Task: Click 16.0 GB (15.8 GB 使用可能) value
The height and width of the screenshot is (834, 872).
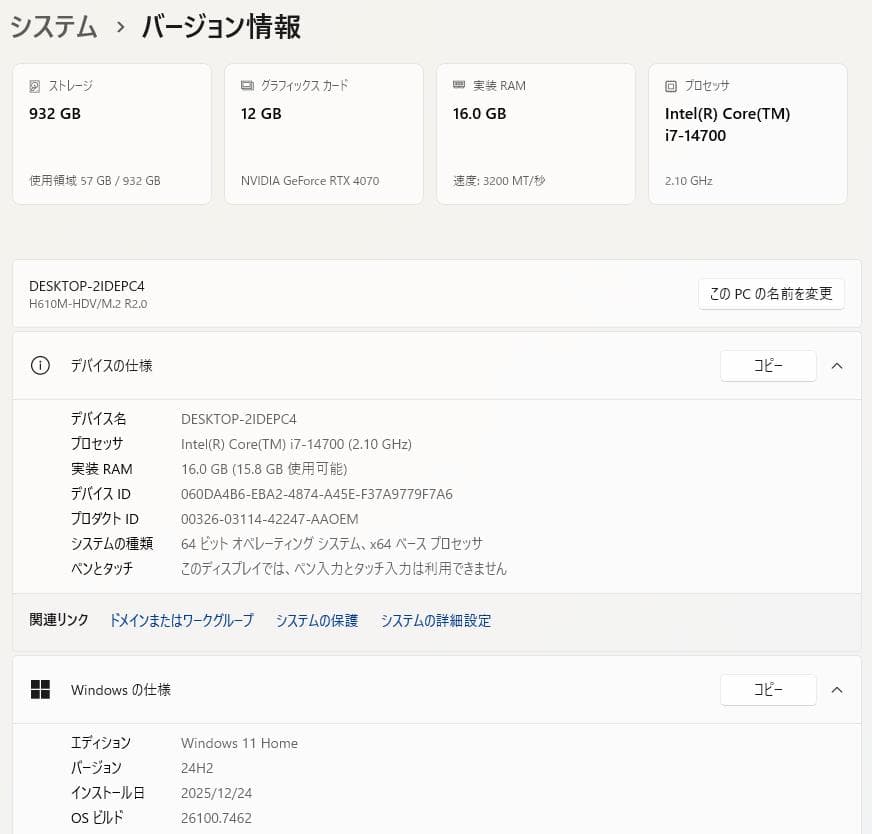Action: pos(264,469)
